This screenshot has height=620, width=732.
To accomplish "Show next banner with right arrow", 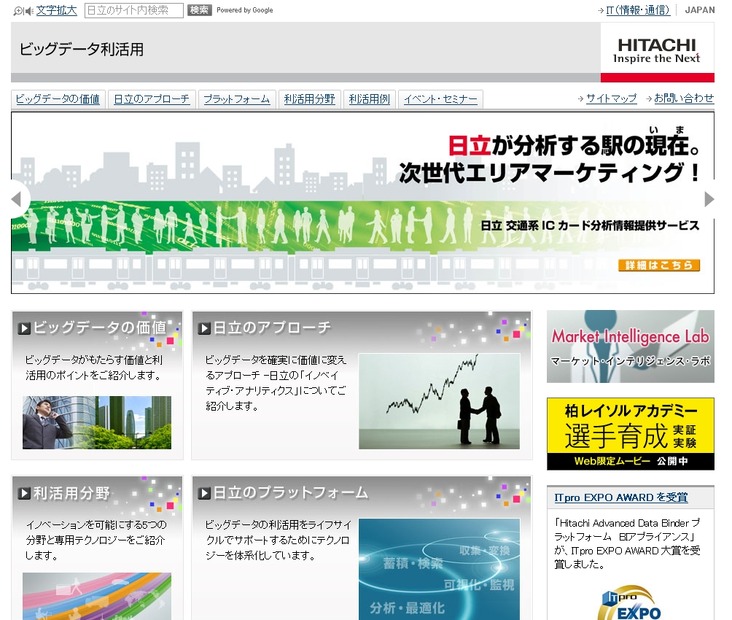I will (x=709, y=199).
